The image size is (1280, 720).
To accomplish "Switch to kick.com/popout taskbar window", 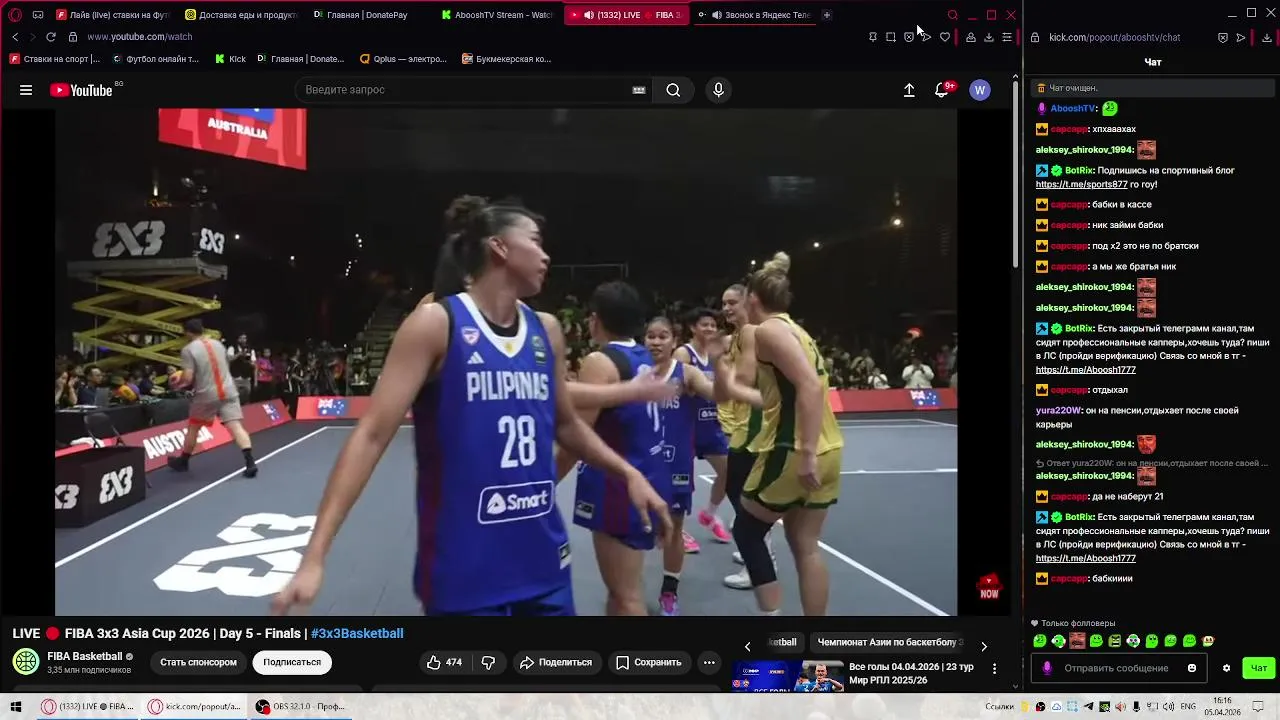I will pyautogui.click(x=195, y=706).
